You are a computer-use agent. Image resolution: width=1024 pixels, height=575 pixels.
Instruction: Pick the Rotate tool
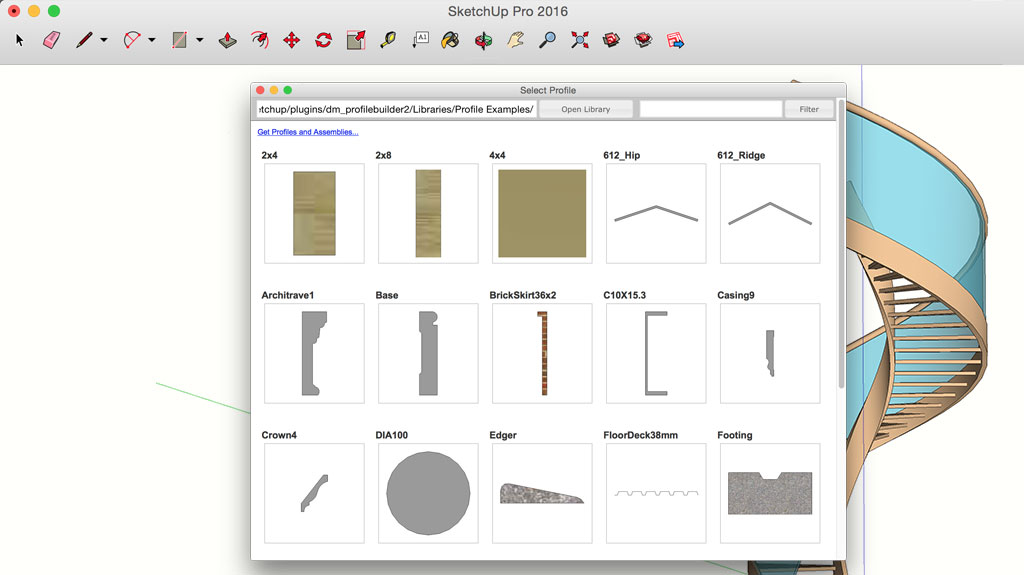(323, 41)
